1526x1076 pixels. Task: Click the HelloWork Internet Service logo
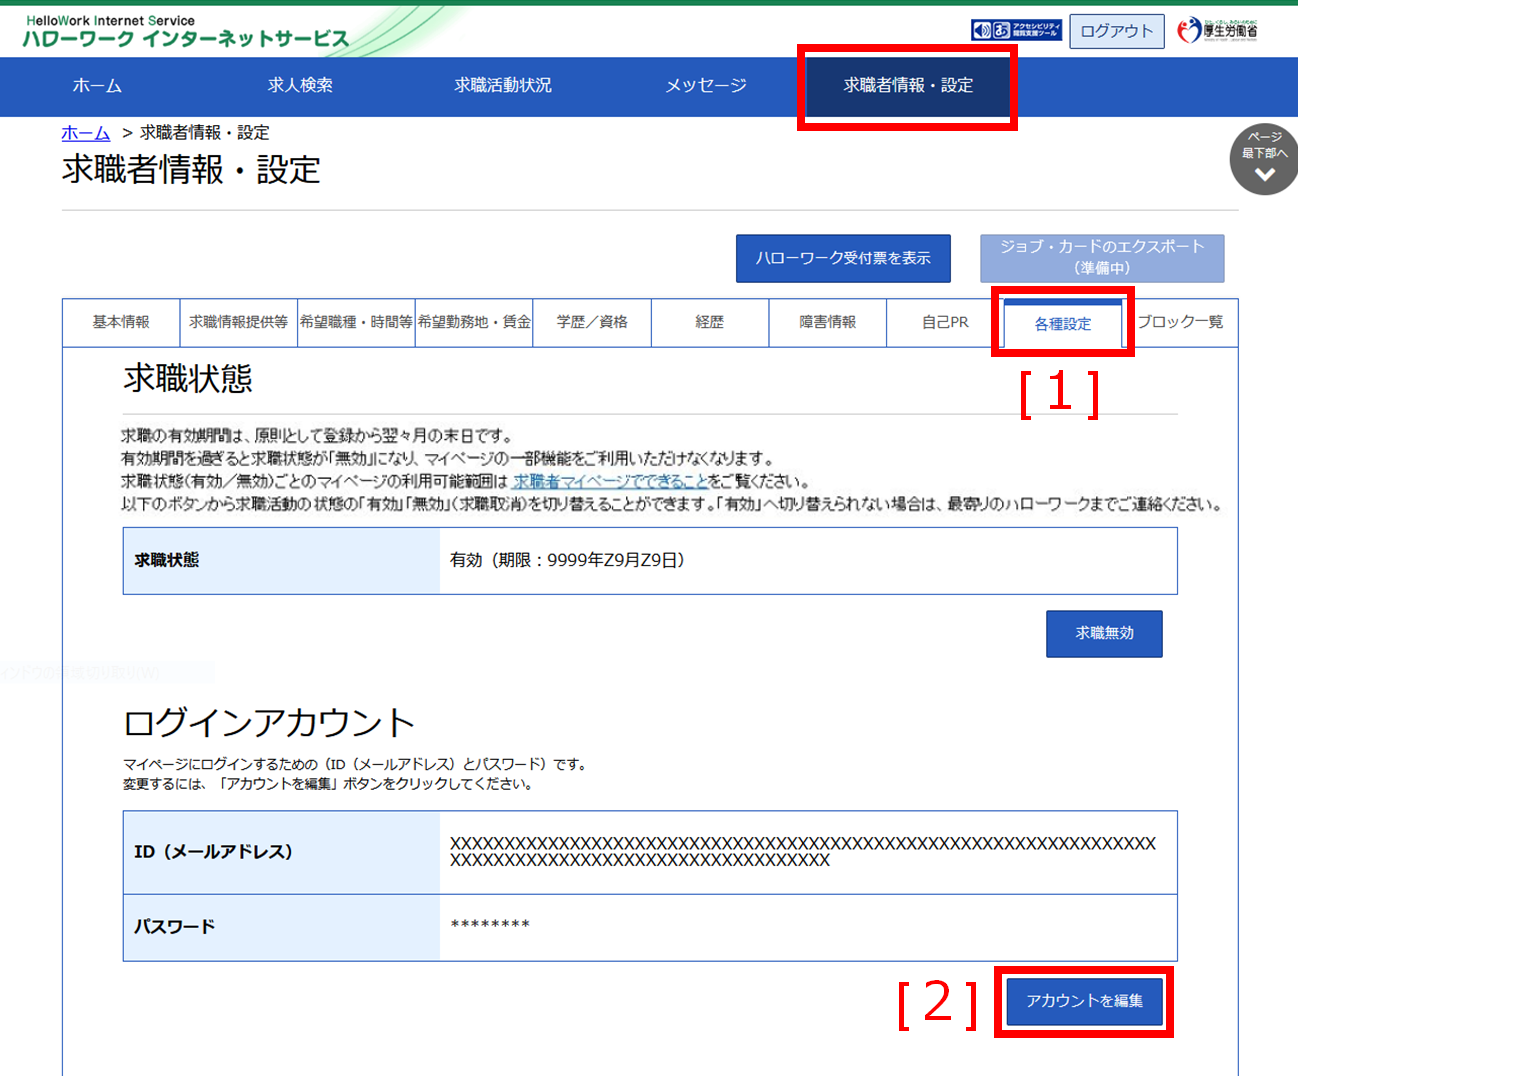point(186,33)
